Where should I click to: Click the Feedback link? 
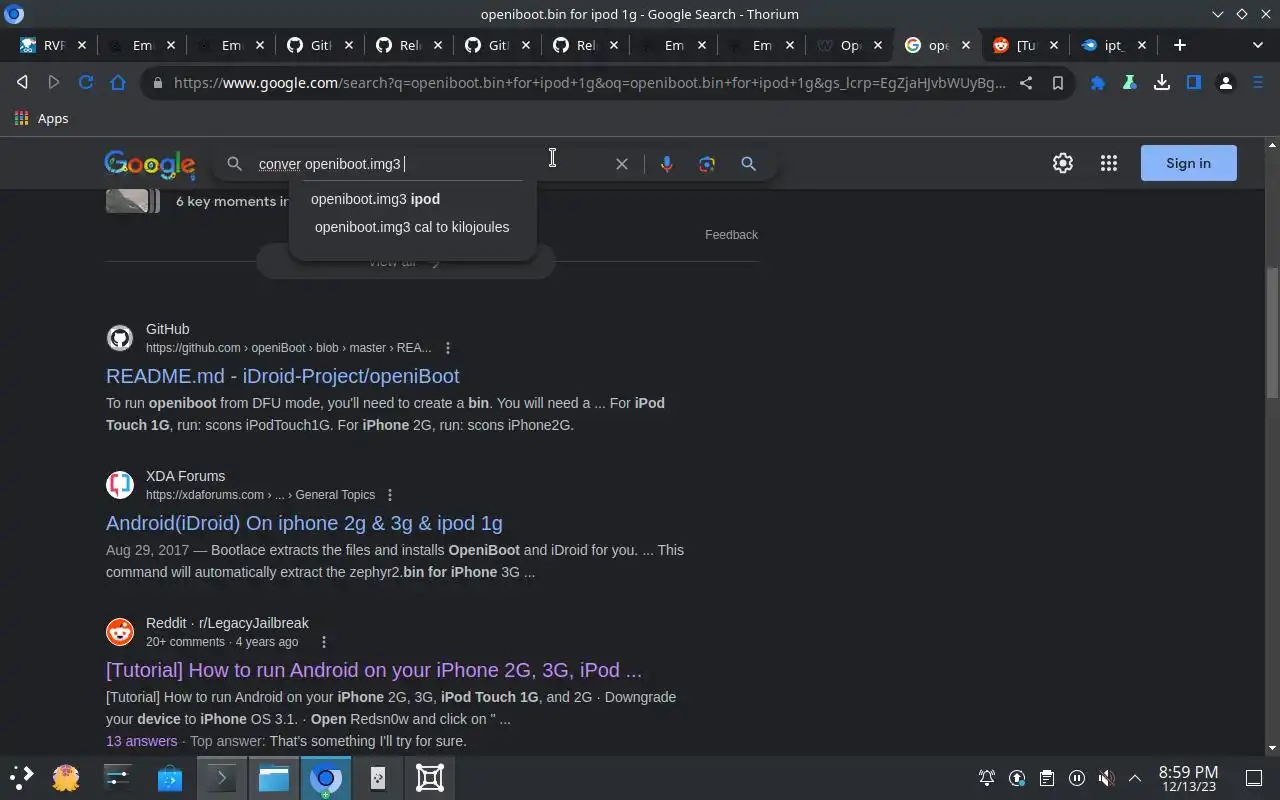pos(731,235)
